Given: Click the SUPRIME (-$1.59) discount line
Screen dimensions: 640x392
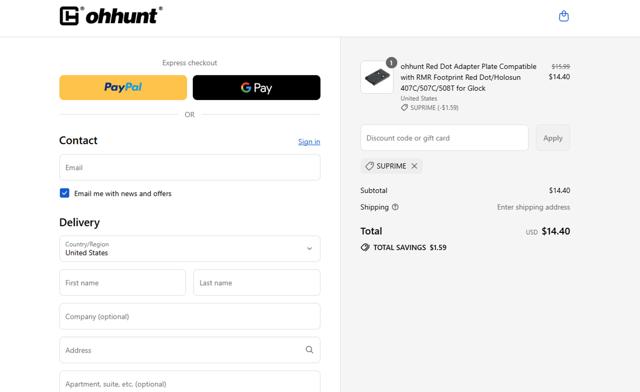Looking at the screenshot, I should click(430, 108).
